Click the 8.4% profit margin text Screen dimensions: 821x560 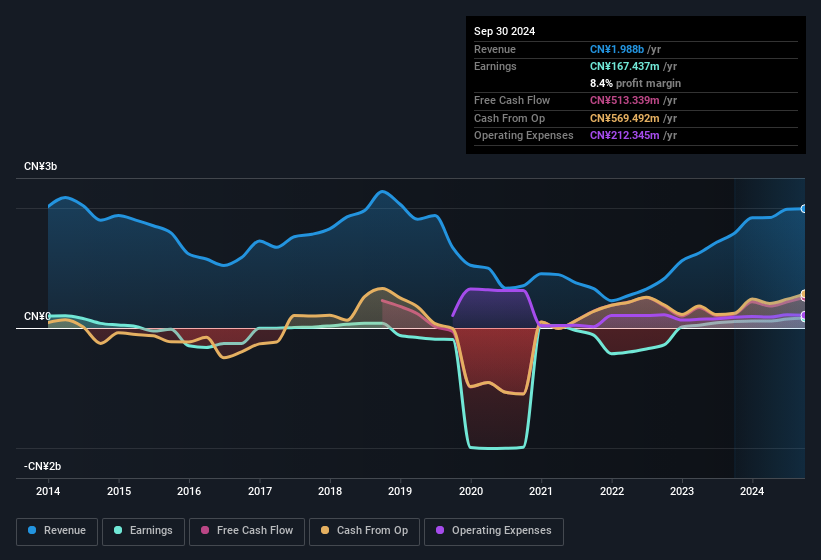pyautogui.click(x=636, y=83)
